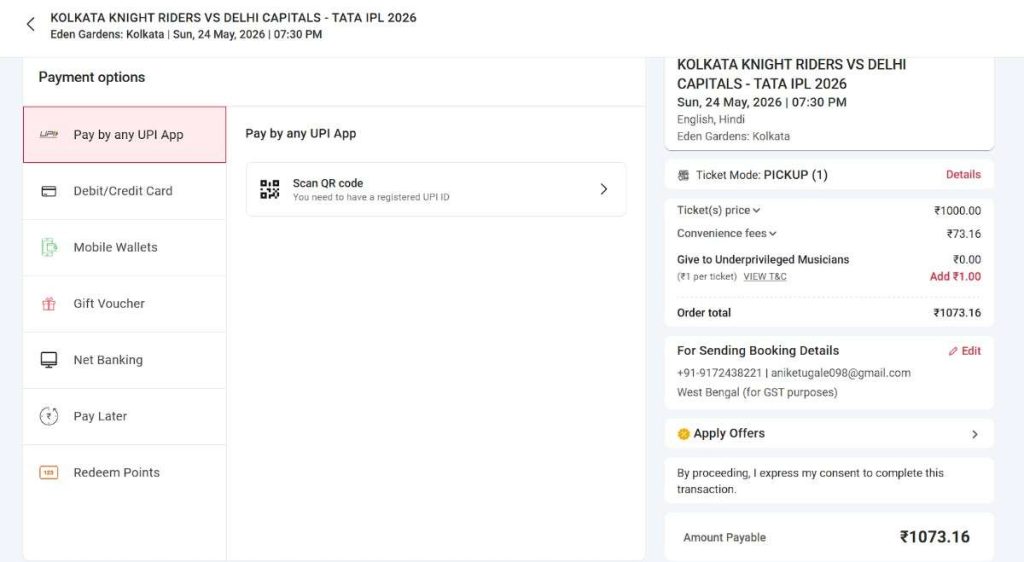Viewport: 1024px width, 562px height.
Task: Select Debit/Credit Card payment option
Action: pos(124,191)
